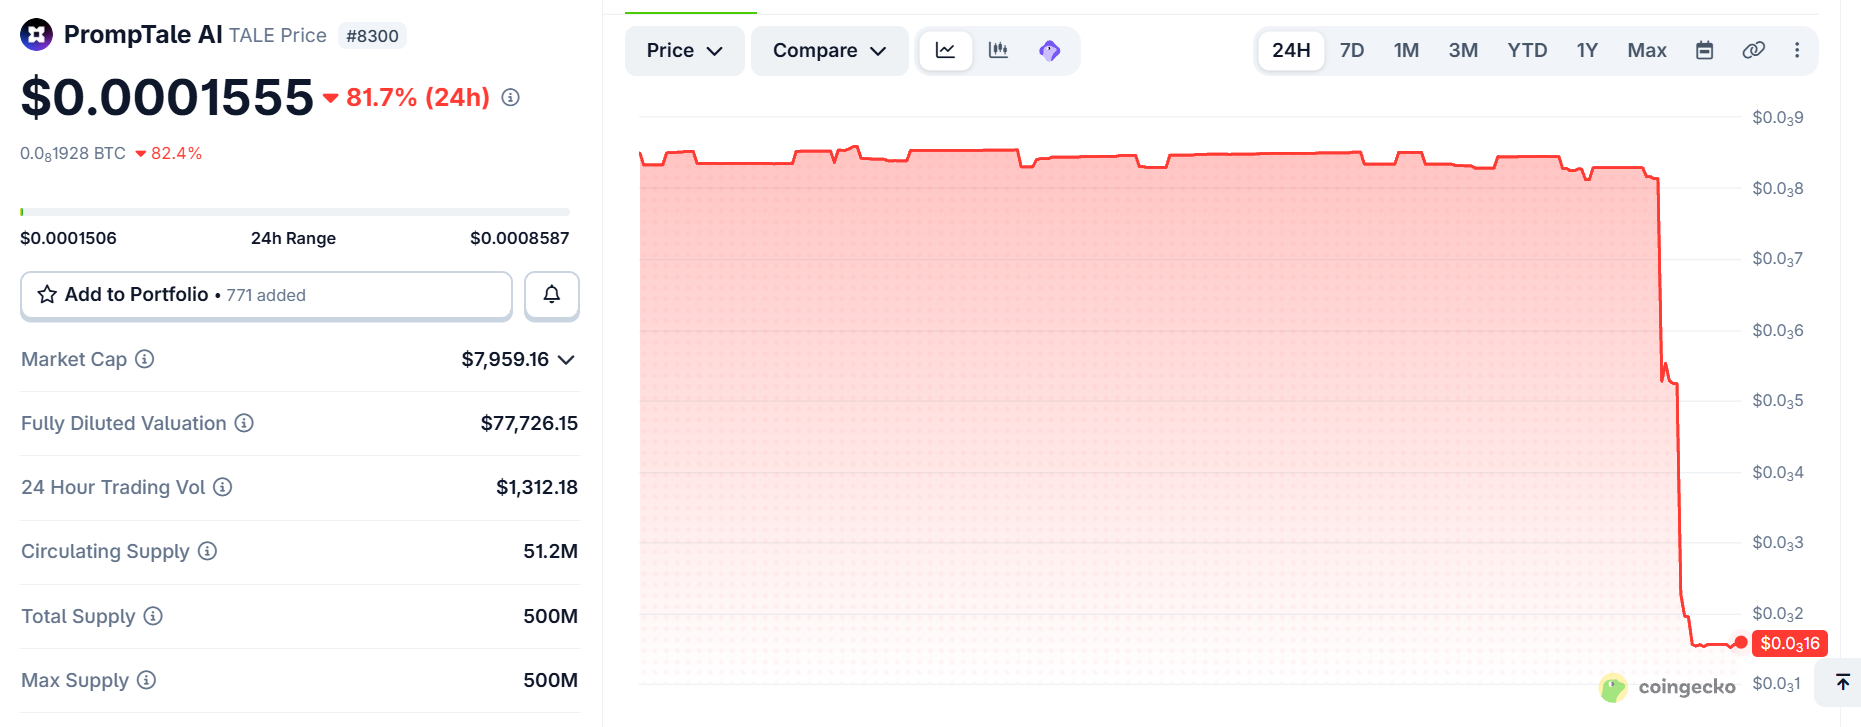Click red current price label on chart axis
This screenshot has width=1861, height=727.
pos(1790,643)
